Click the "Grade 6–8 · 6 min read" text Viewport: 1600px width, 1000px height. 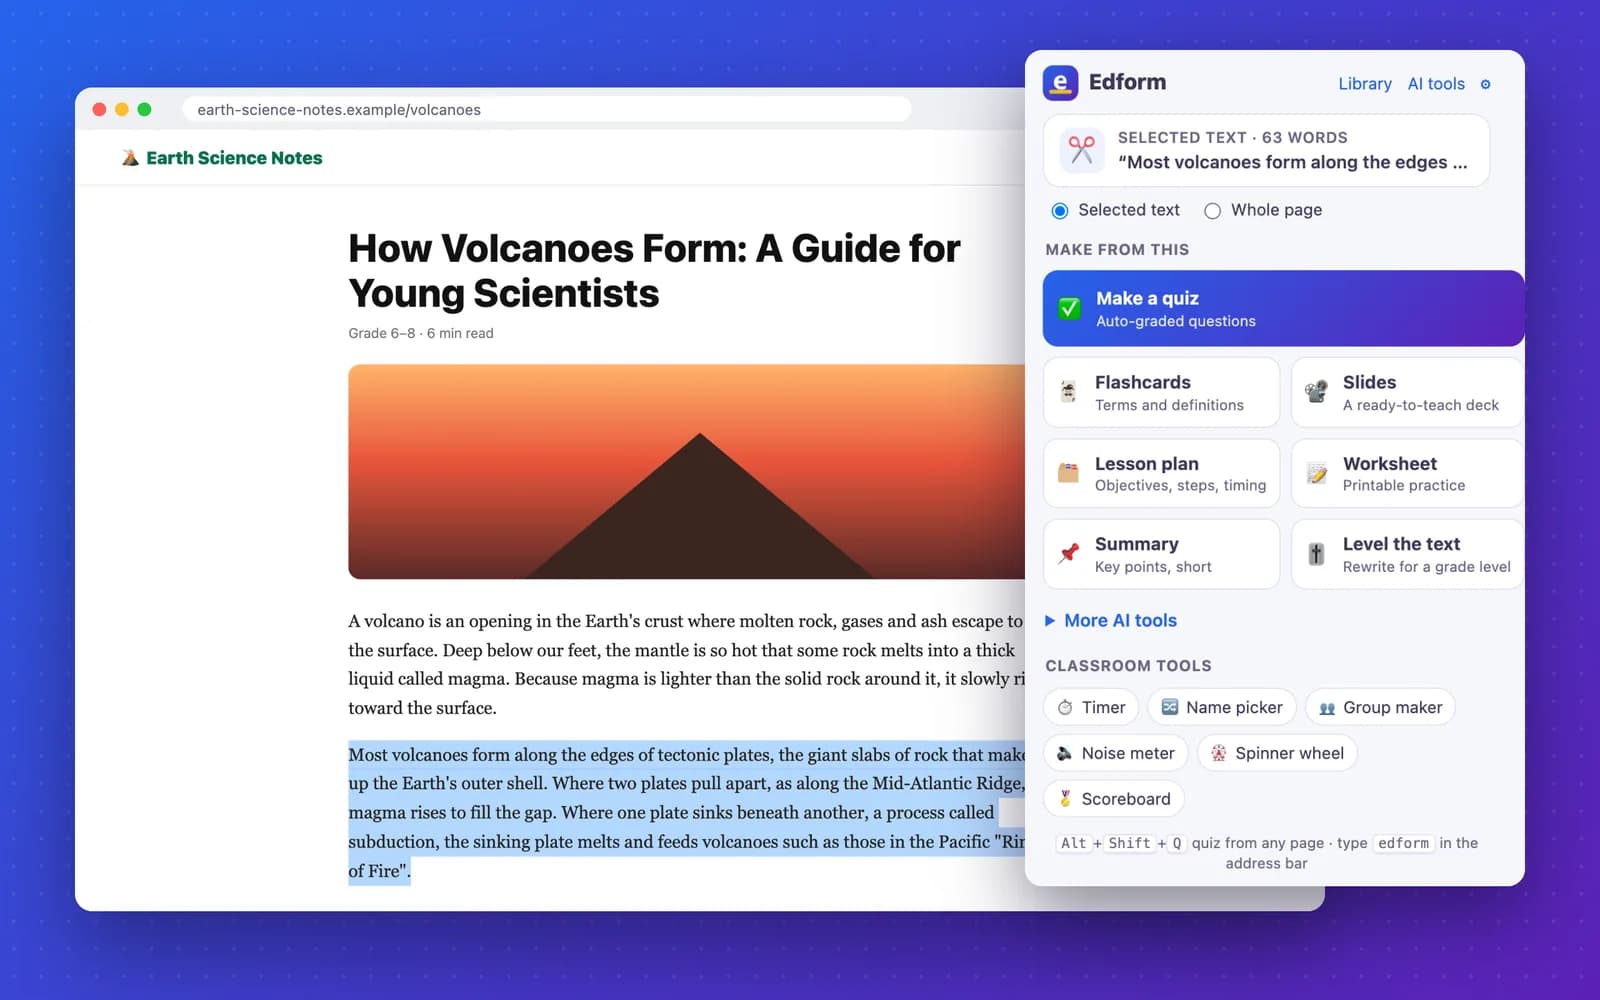click(421, 334)
